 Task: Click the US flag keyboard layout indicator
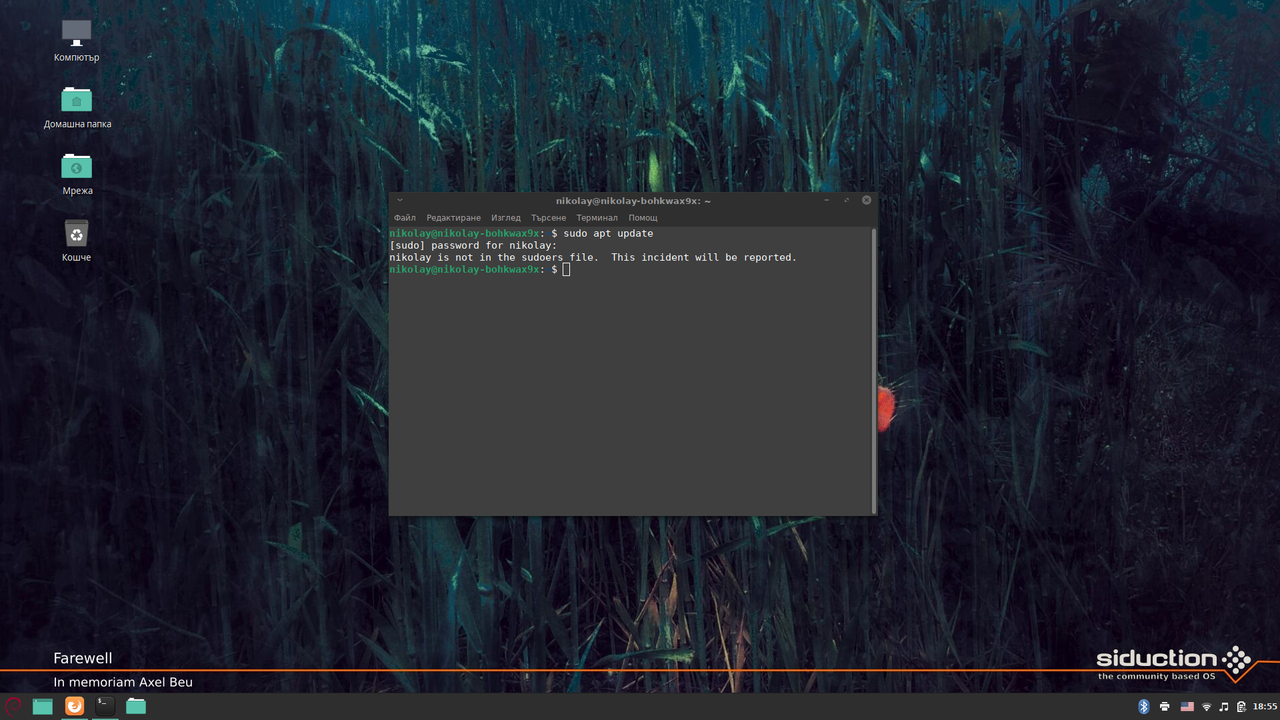click(x=1187, y=707)
